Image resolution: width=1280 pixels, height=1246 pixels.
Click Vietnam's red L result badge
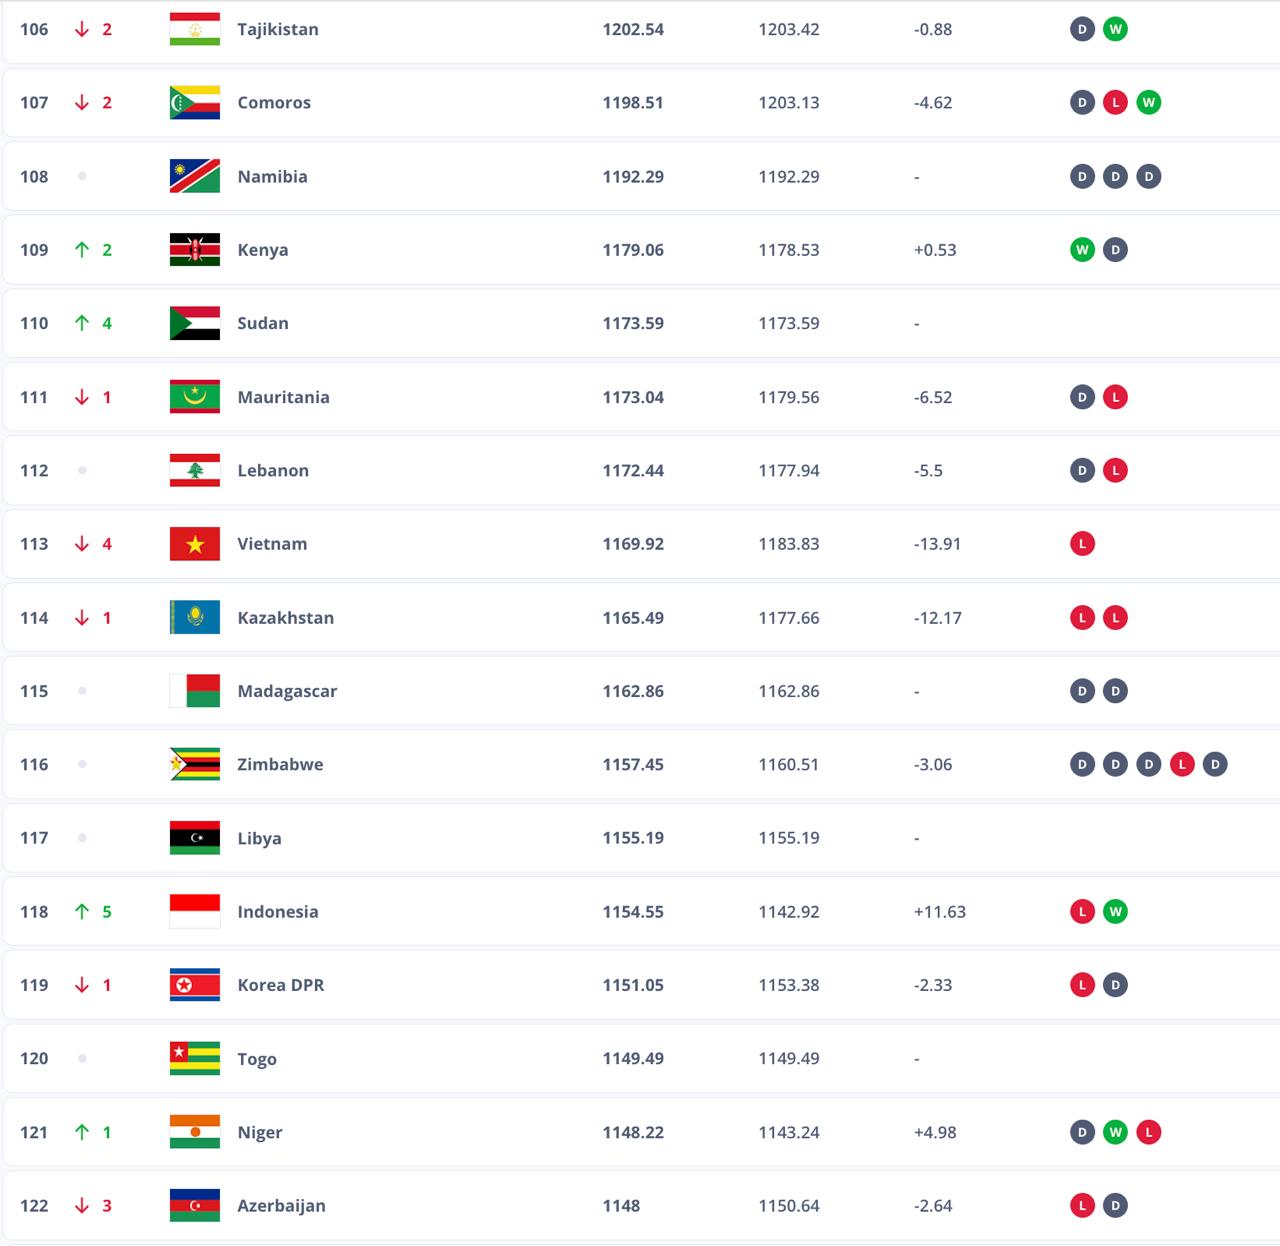[1082, 544]
